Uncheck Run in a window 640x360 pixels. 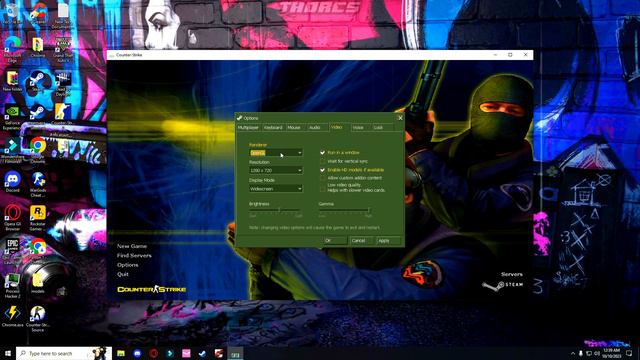[x=322, y=153]
